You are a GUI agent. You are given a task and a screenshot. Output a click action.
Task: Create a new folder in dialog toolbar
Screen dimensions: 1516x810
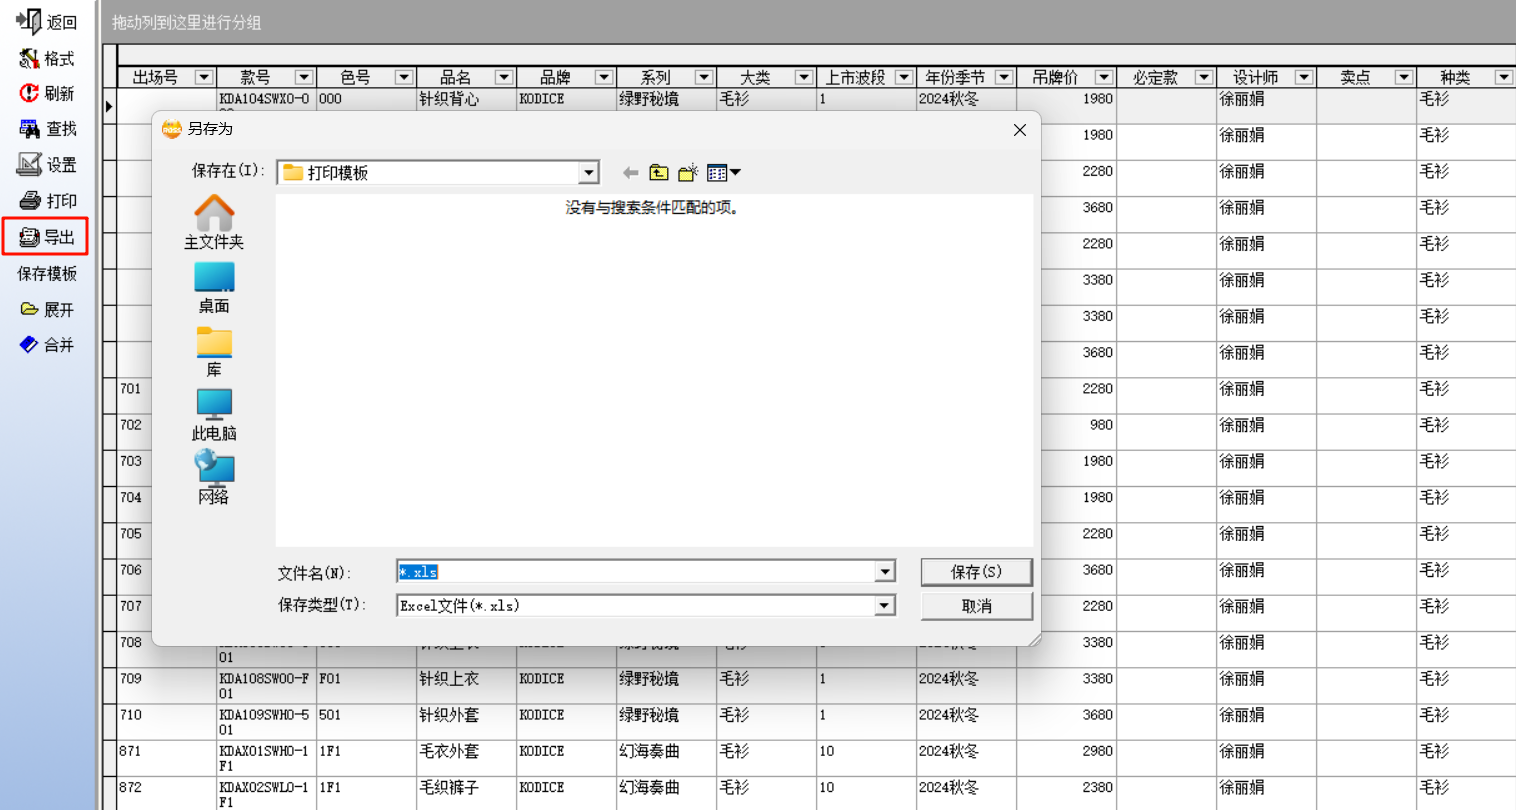click(687, 173)
